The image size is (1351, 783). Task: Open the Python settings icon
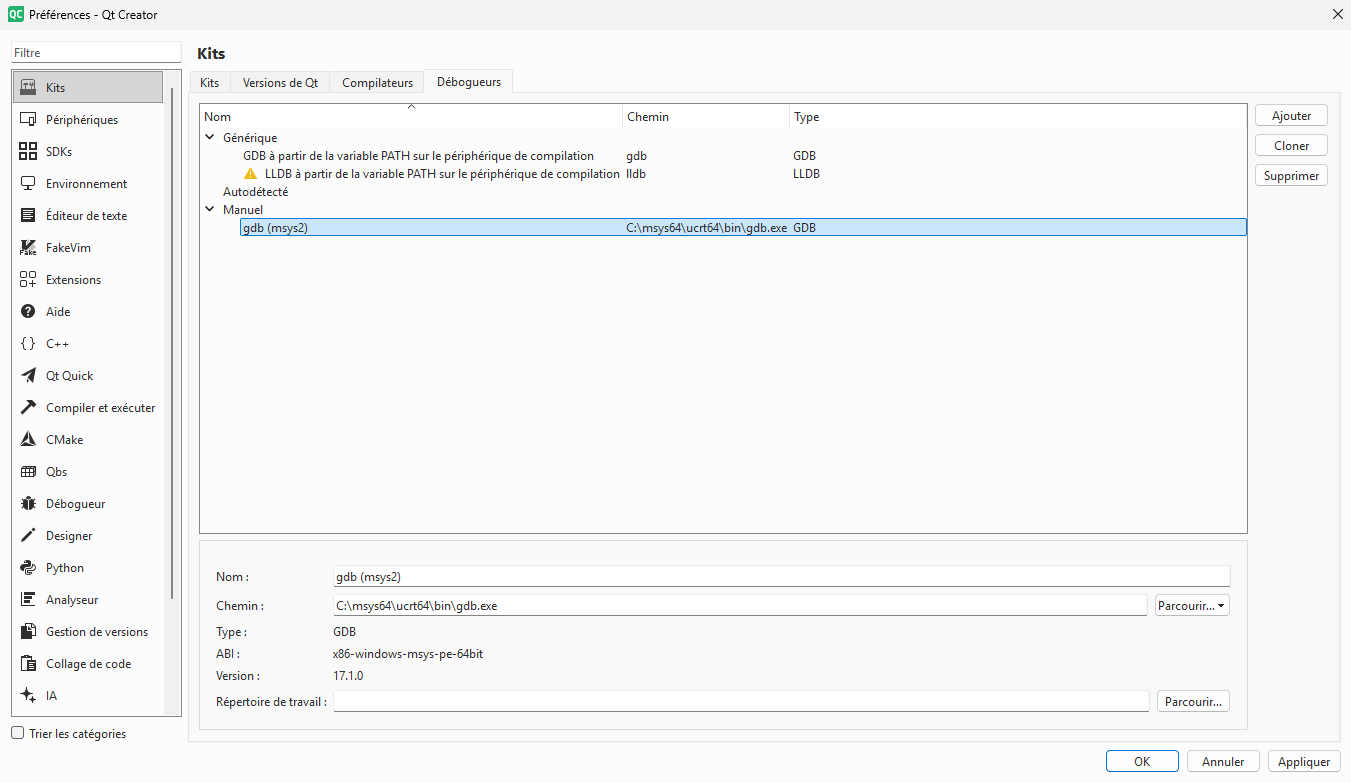click(28, 568)
